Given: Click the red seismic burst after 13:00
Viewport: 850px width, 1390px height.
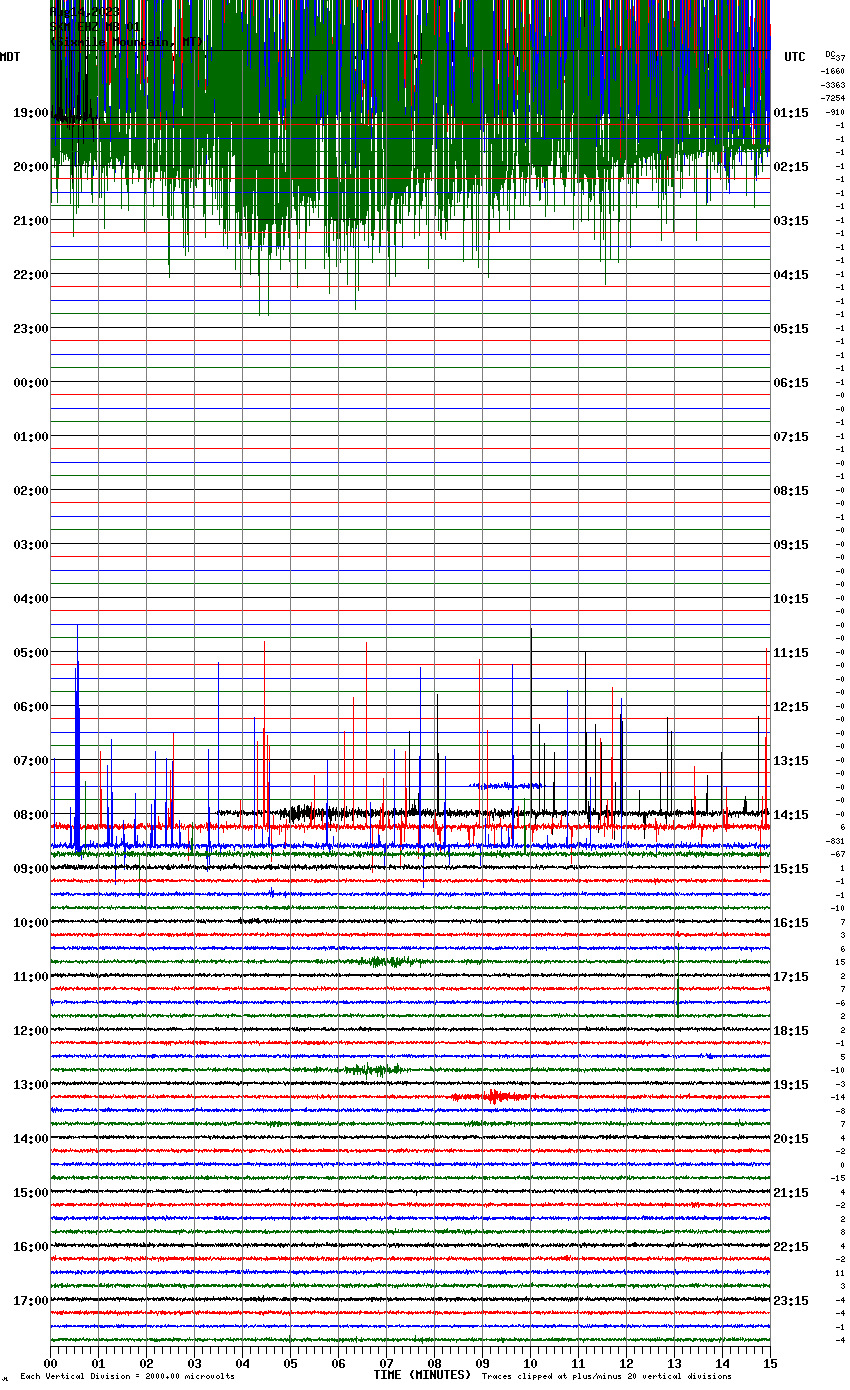Looking at the screenshot, I should (x=490, y=1097).
